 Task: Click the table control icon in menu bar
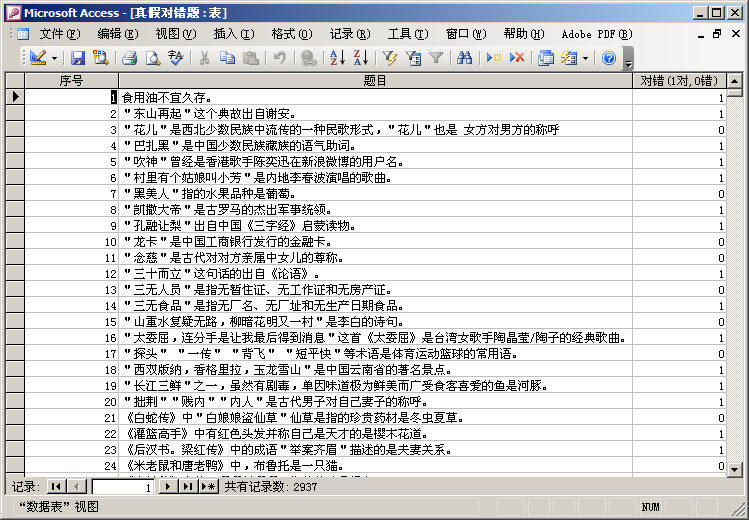pos(22,34)
